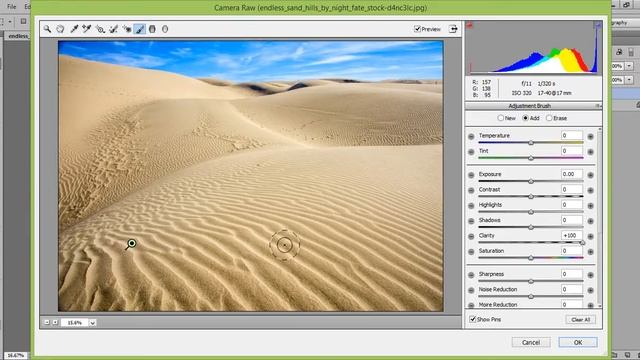Decrease Exposure with its minus icon

(x=471, y=175)
